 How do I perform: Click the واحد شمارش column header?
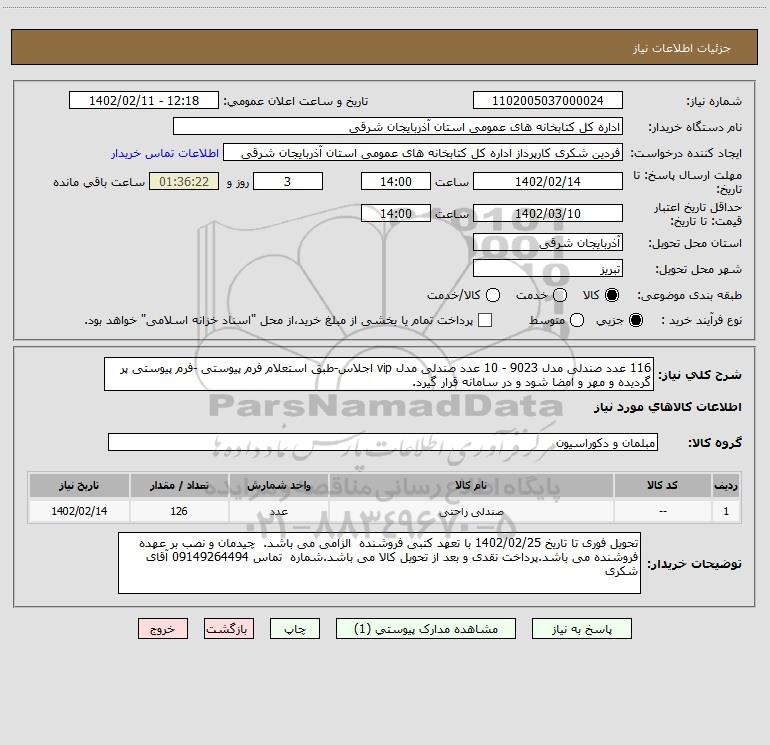click(278, 485)
